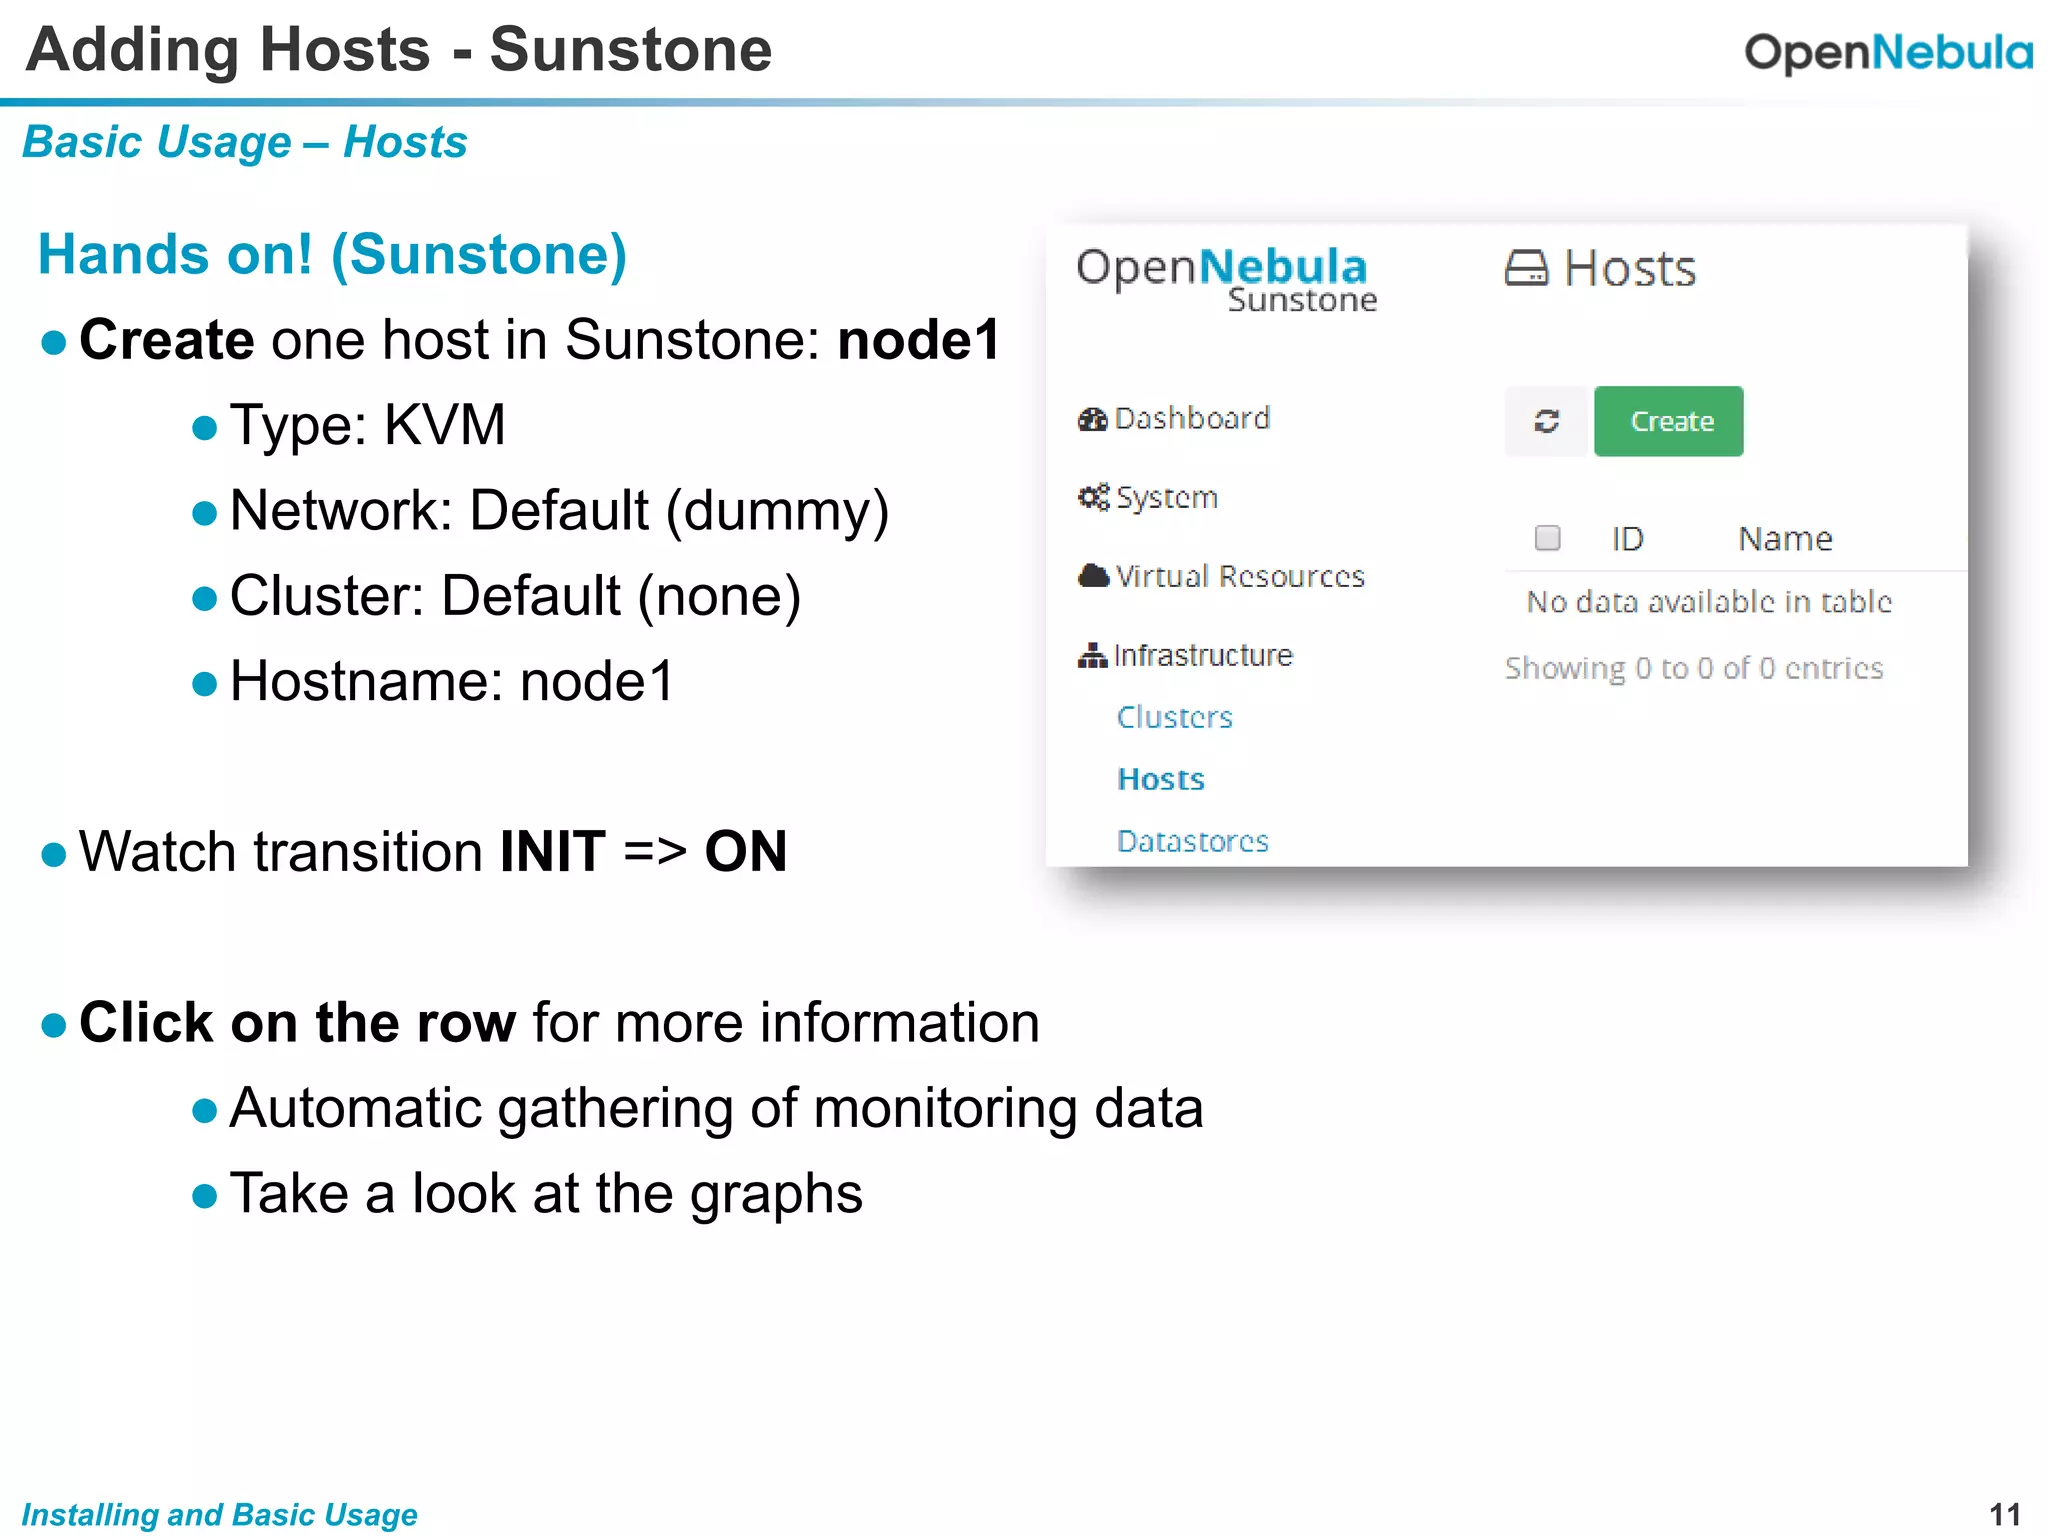
Task: Click the 'Hosts' page heading text
Action: click(x=1630, y=269)
